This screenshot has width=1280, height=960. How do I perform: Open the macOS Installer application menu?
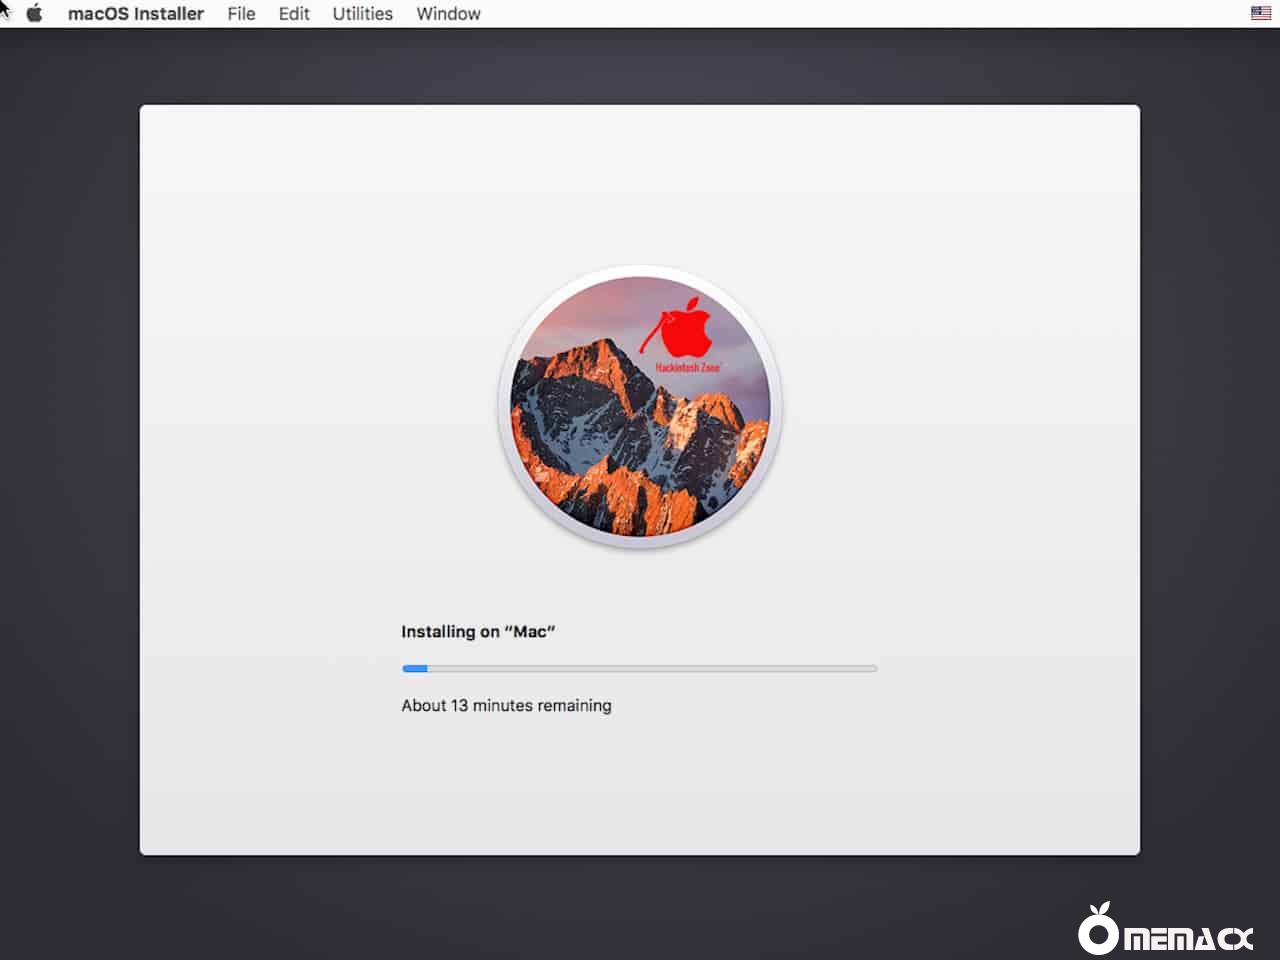135,14
